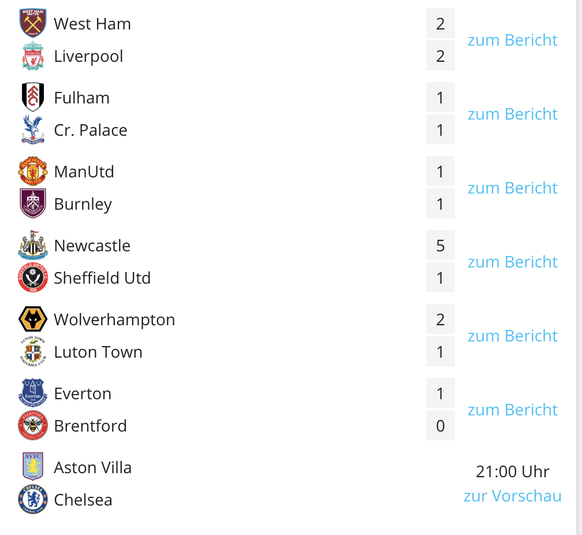Click the Everton club crest

point(33,393)
